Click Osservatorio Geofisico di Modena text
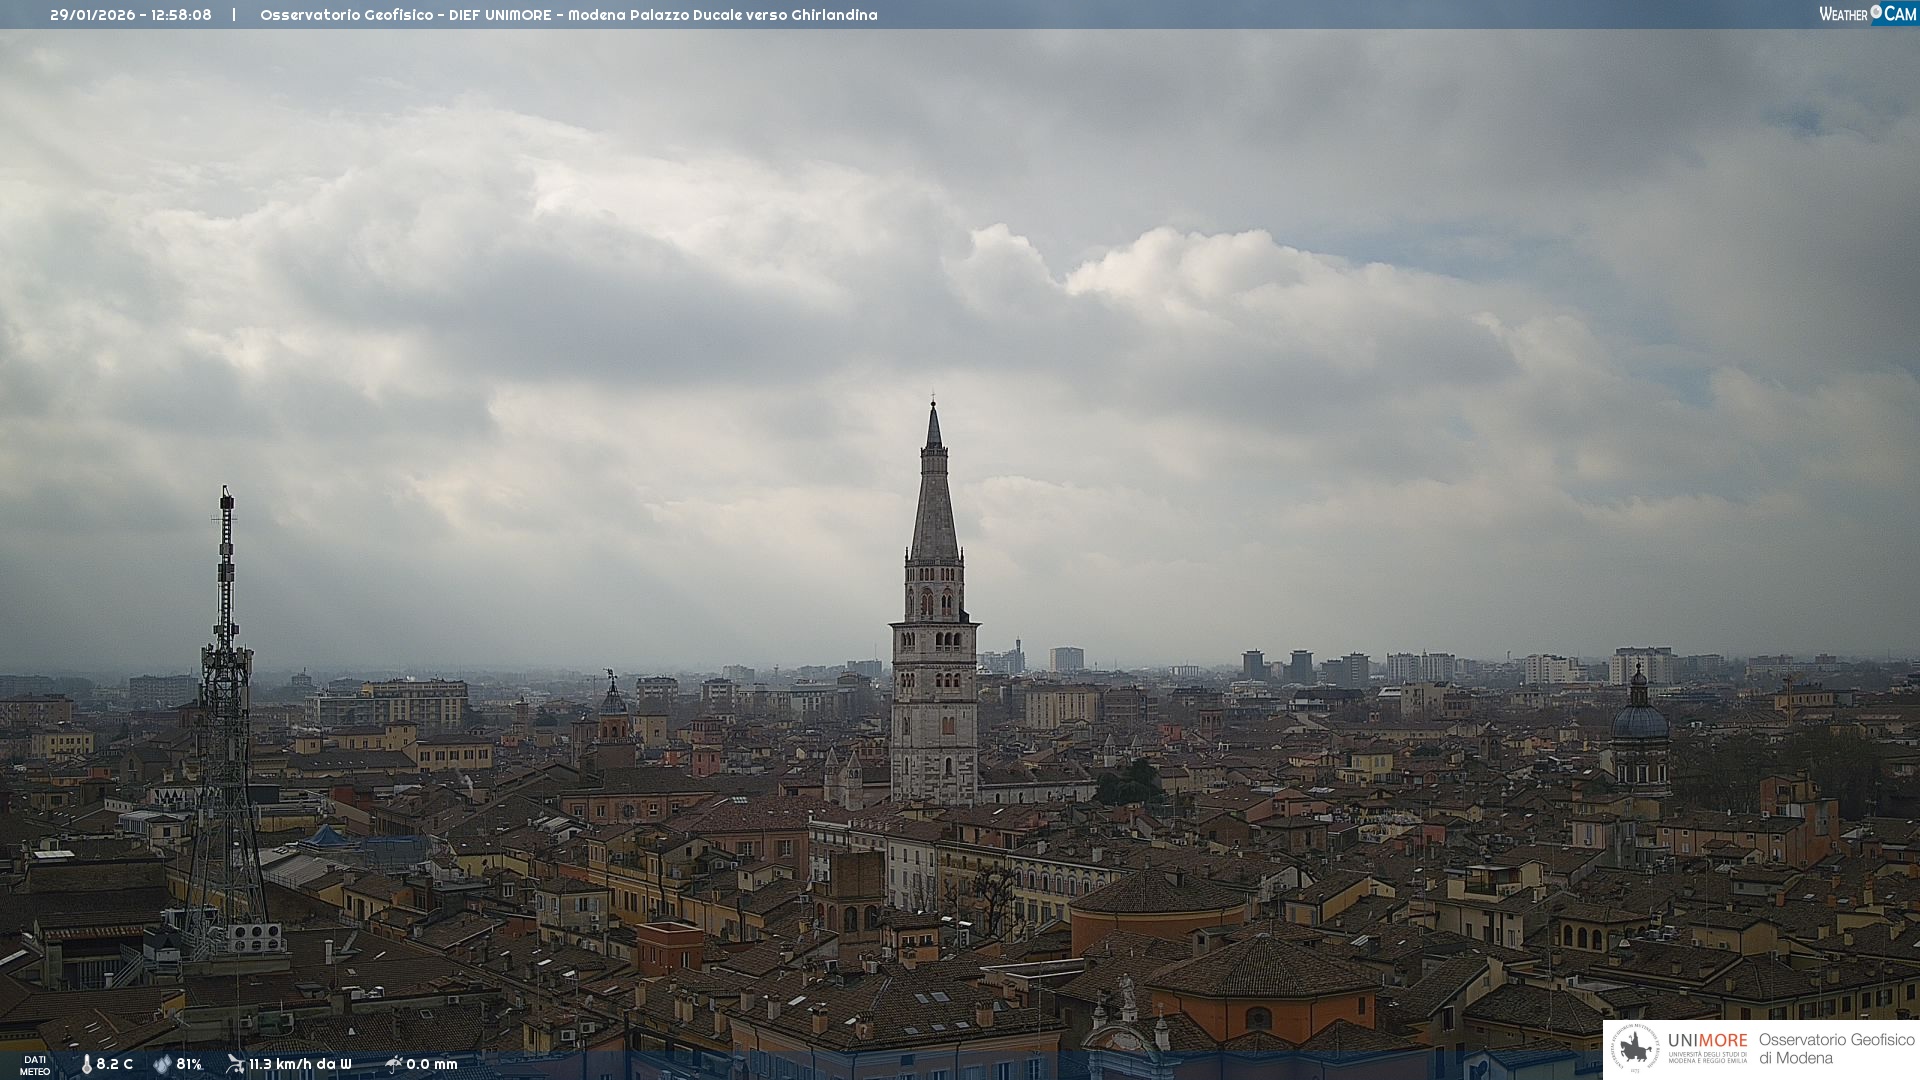The image size is (1920, 1080). pyautogui.click(x=1836, y=1049)
